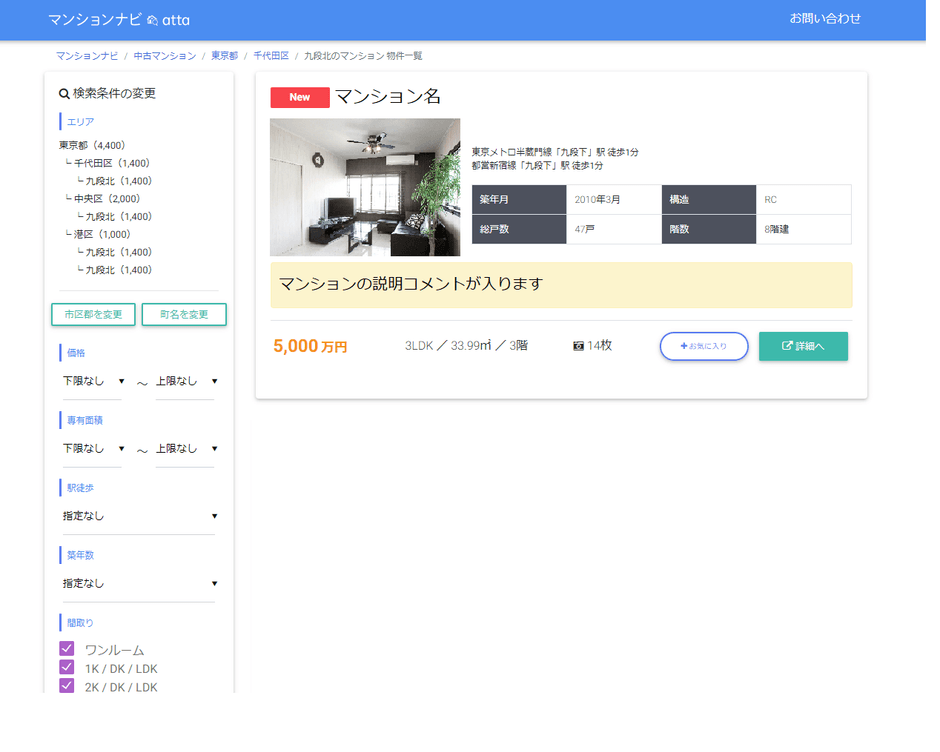The height and width of the screenshot is (752, 940).
Task: Open the 専有面積 upper limit dropdown
Action: (x=186, y=449)
